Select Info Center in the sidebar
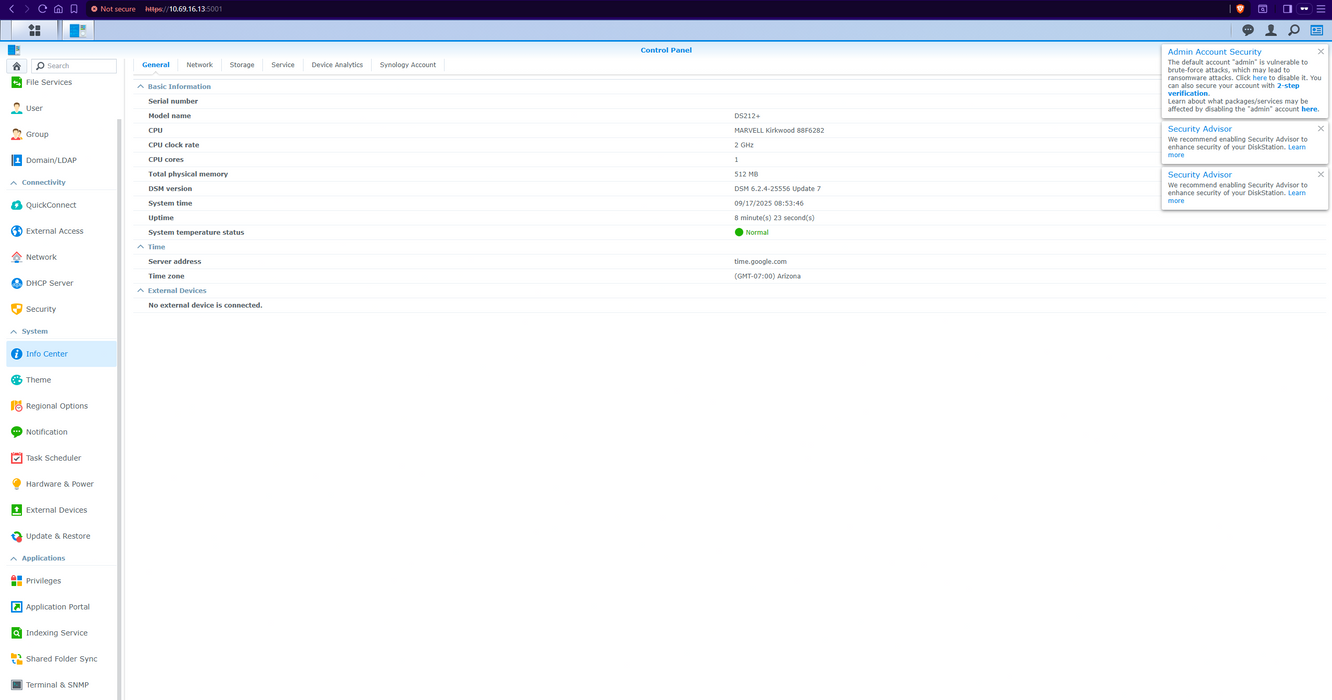1332x700 pixels. pyautogui.click(x=61, y=354)
